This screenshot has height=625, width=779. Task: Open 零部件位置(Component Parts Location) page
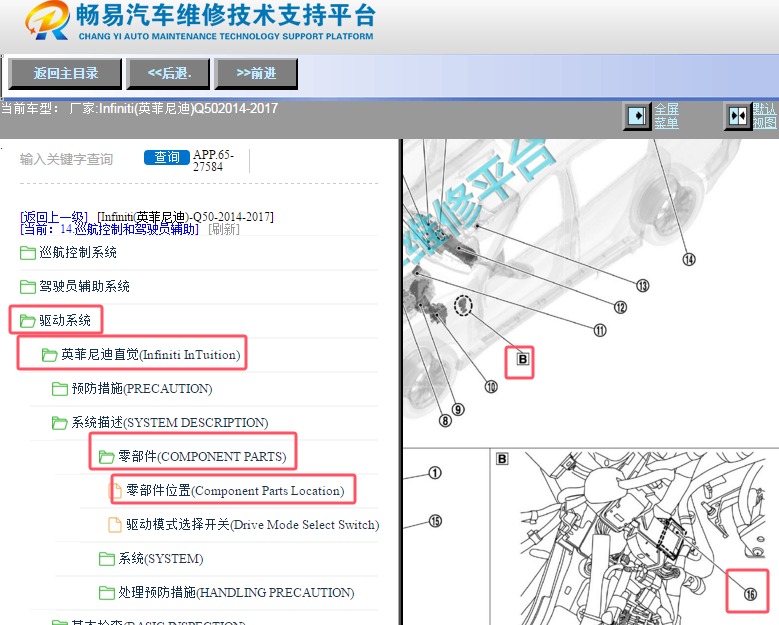235,490
